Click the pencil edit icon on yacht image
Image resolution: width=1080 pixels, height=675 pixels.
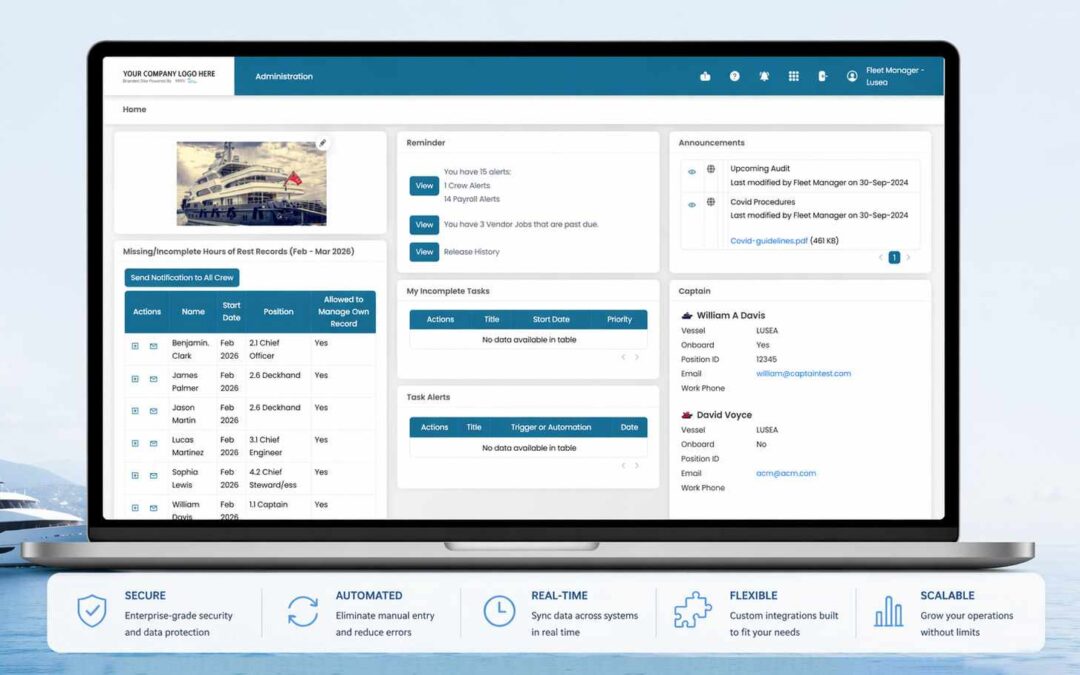[322, 143]
